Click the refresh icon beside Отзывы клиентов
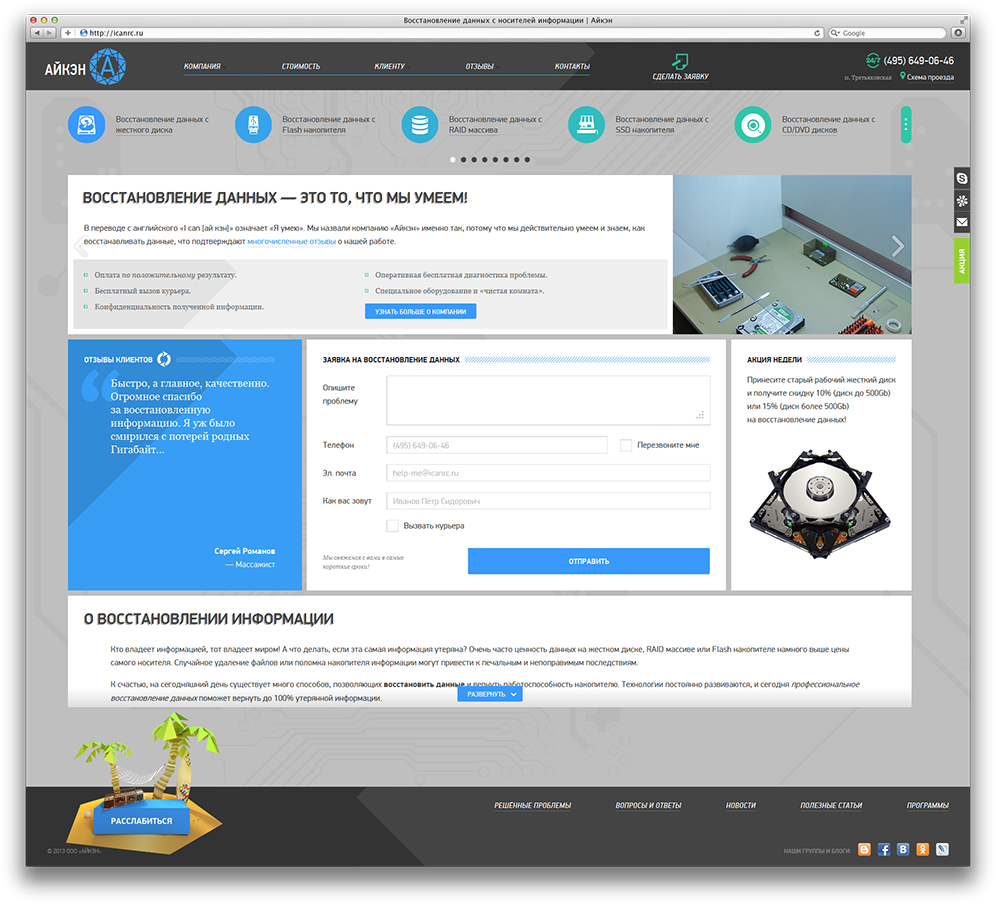This screenshot has width=996, height=904. tap(165, 359)
